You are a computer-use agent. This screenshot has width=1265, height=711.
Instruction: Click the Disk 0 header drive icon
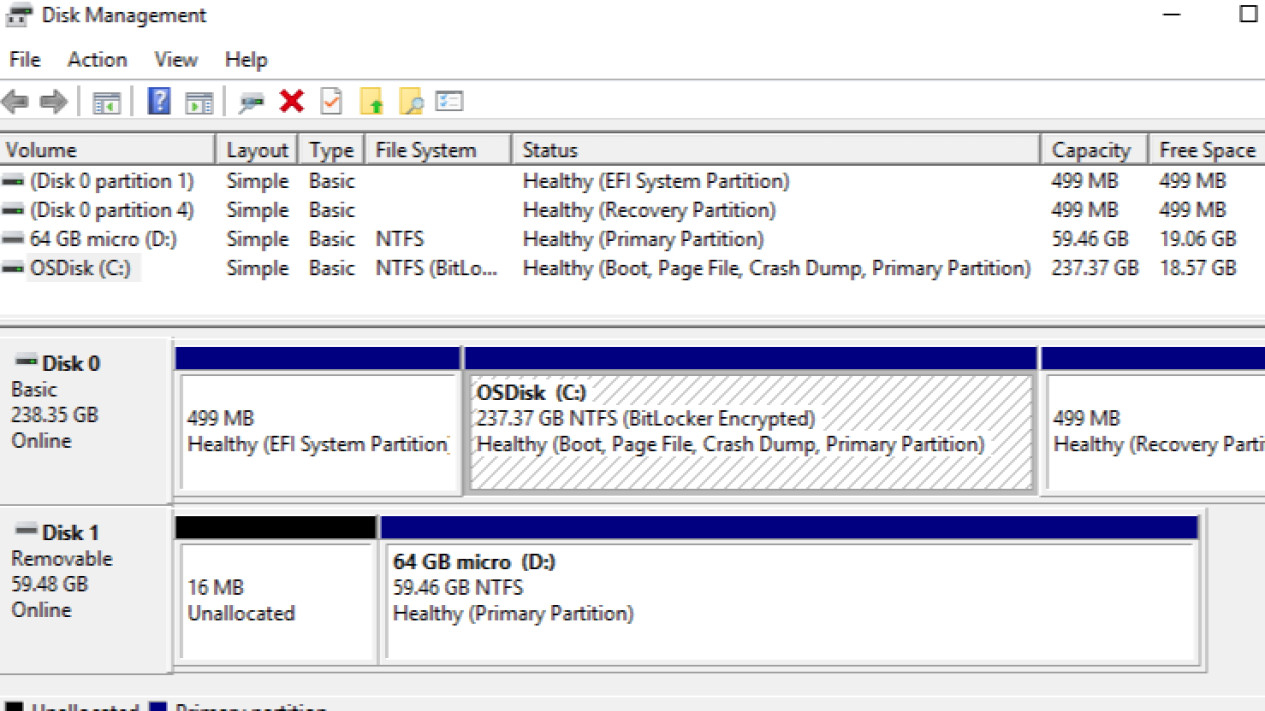tap(27, 362)
